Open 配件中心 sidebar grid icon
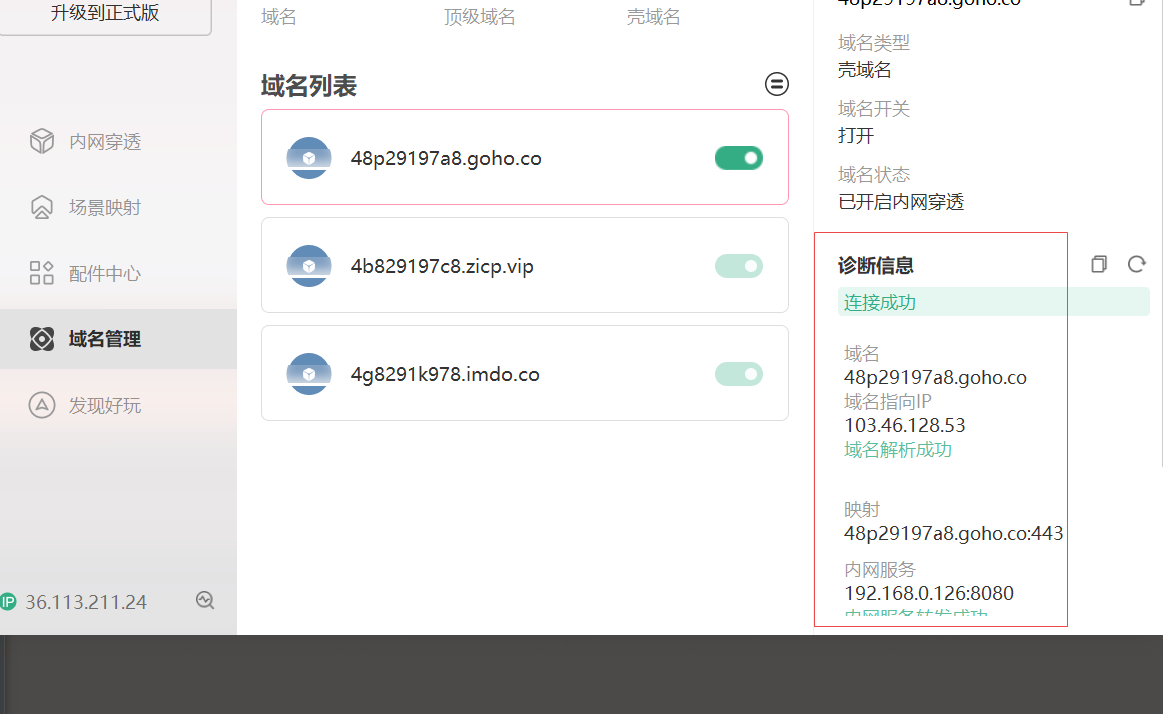The image size is (1163, 714). pos(42,273)
